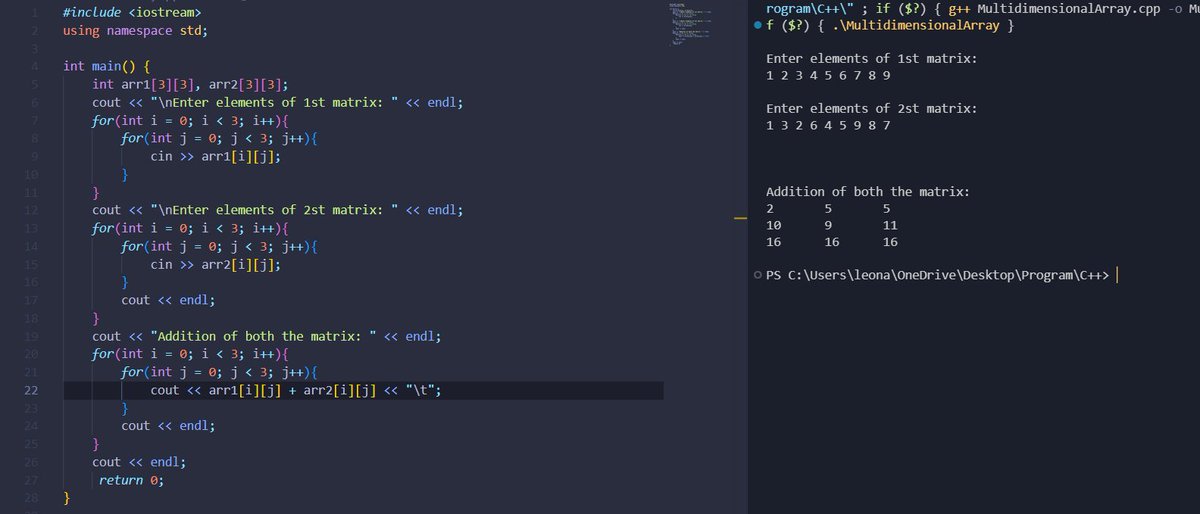
Task: Click 'cin >> arr2[i][j];' statement
Action: 214,265
